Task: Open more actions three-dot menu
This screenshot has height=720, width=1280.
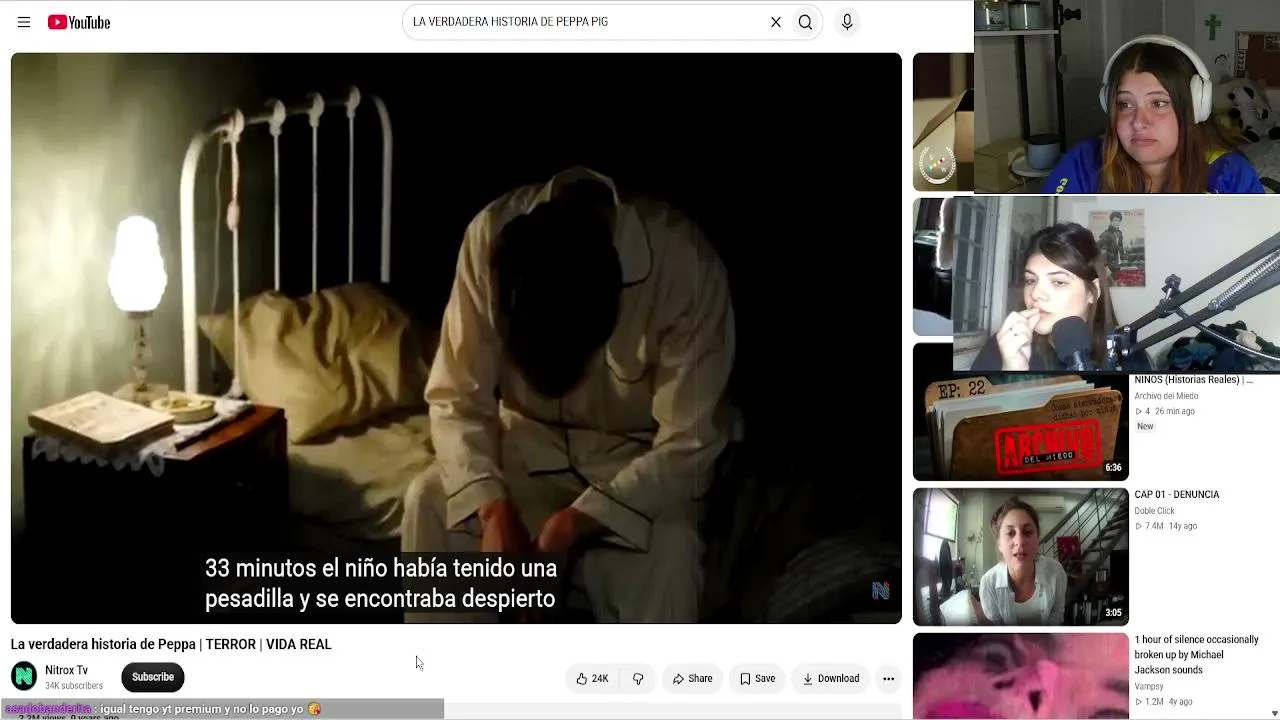Action: pos(888,678)
